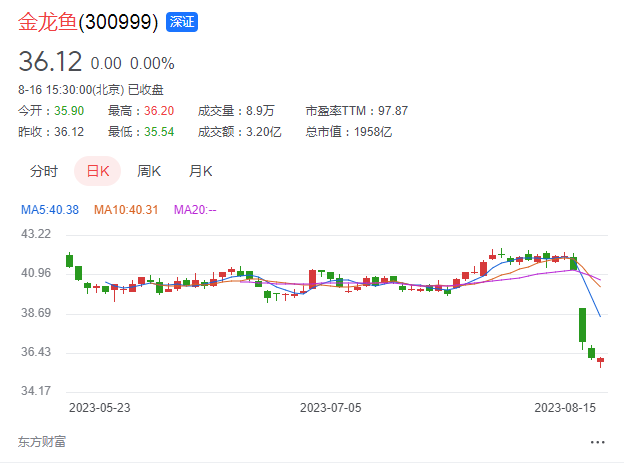Viewport: 624px width, 468px height.
Task: Click the MA20:-- indicator label
Action: pyautogui.click(x=195, y=210)
